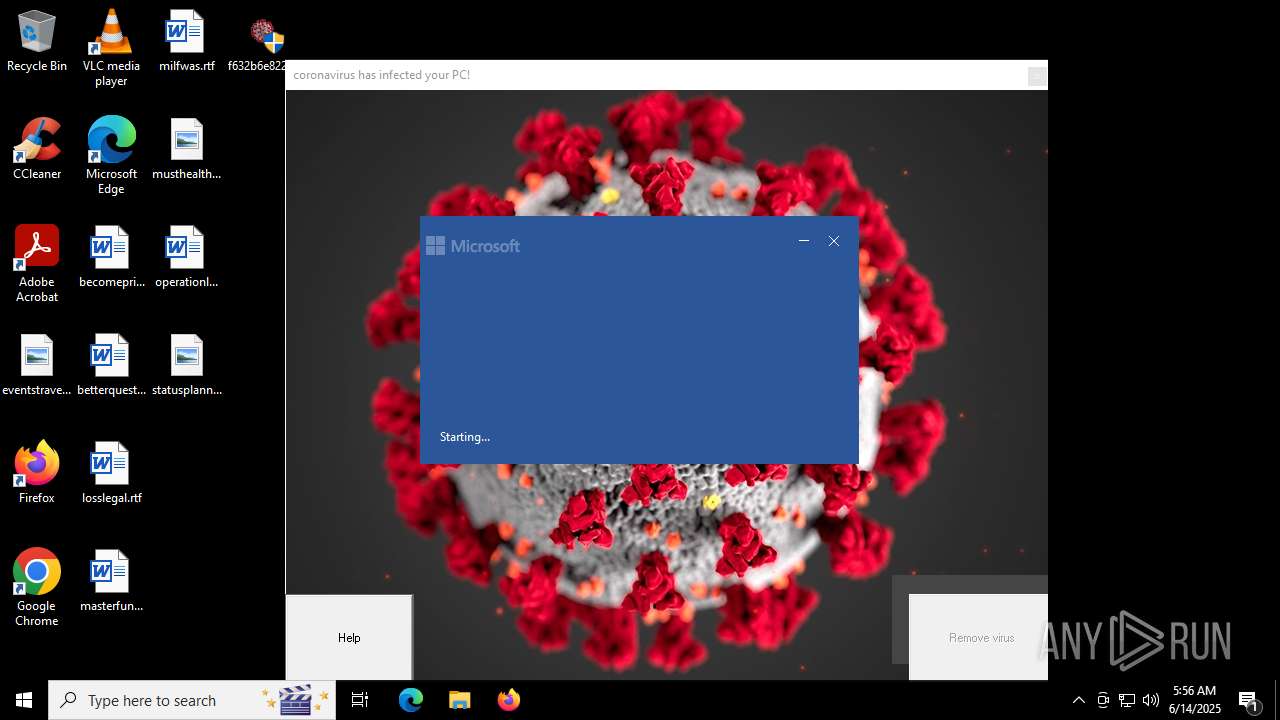The width and height of the screenshot is (1280, 720).
Task: Click the Microsoft logo in blue dialog
Action: click(473, 246)
